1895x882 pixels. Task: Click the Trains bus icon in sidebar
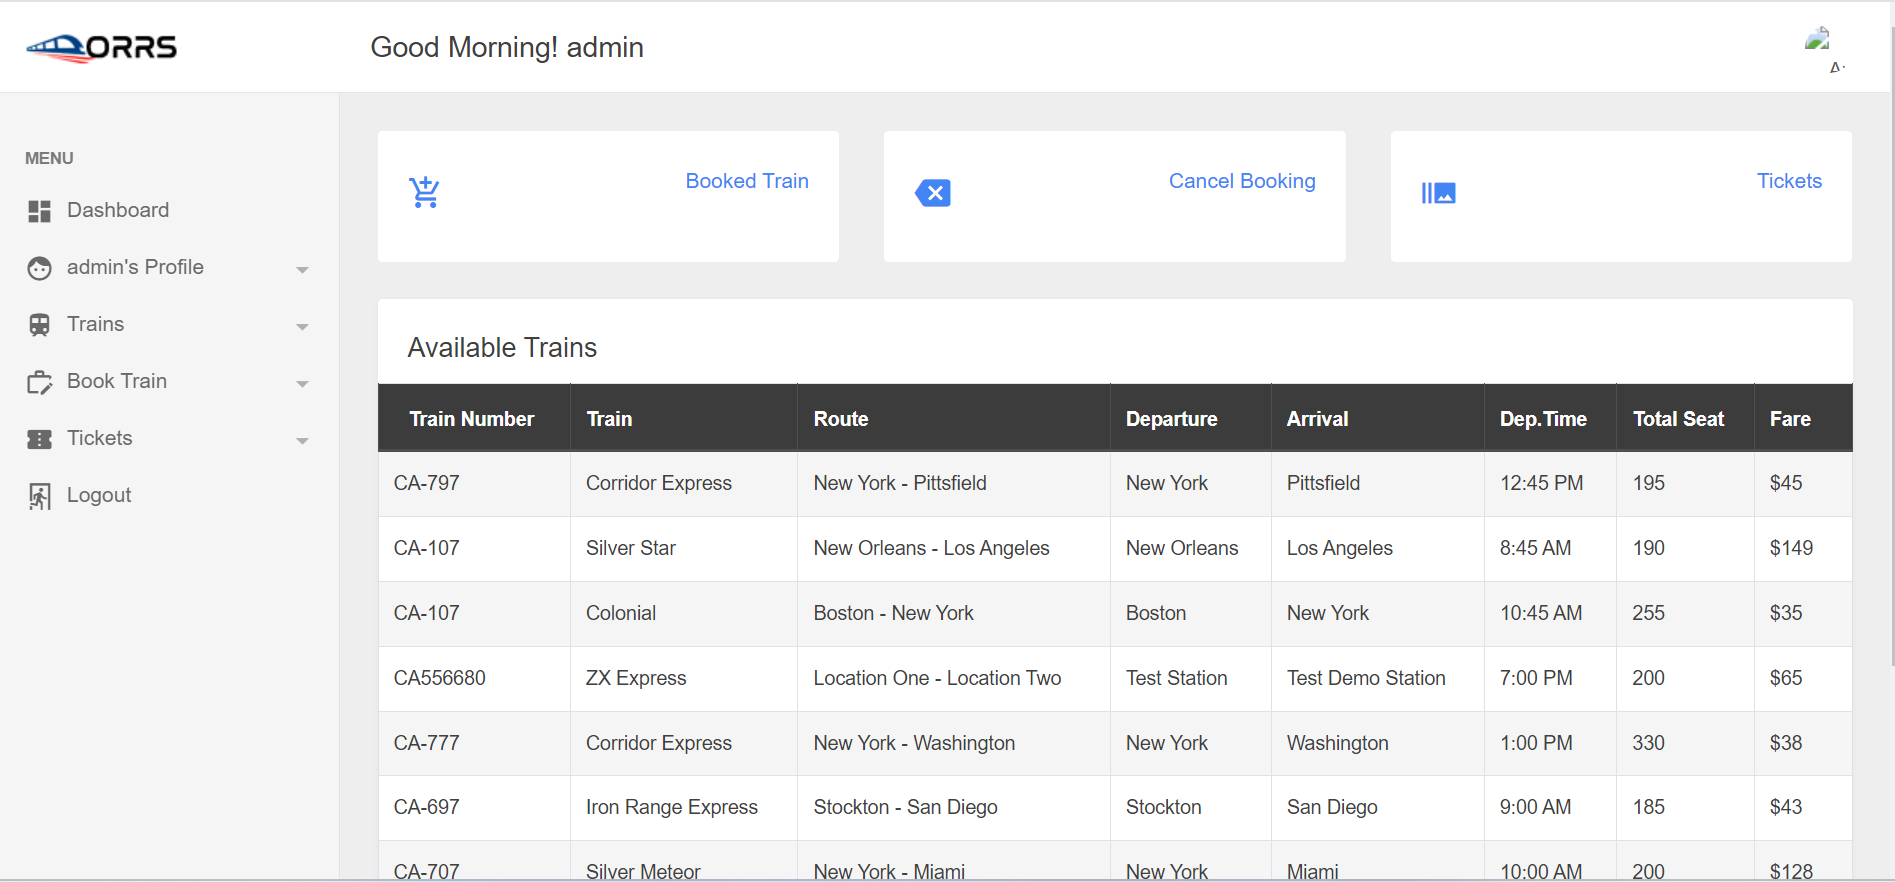point(39,325)
